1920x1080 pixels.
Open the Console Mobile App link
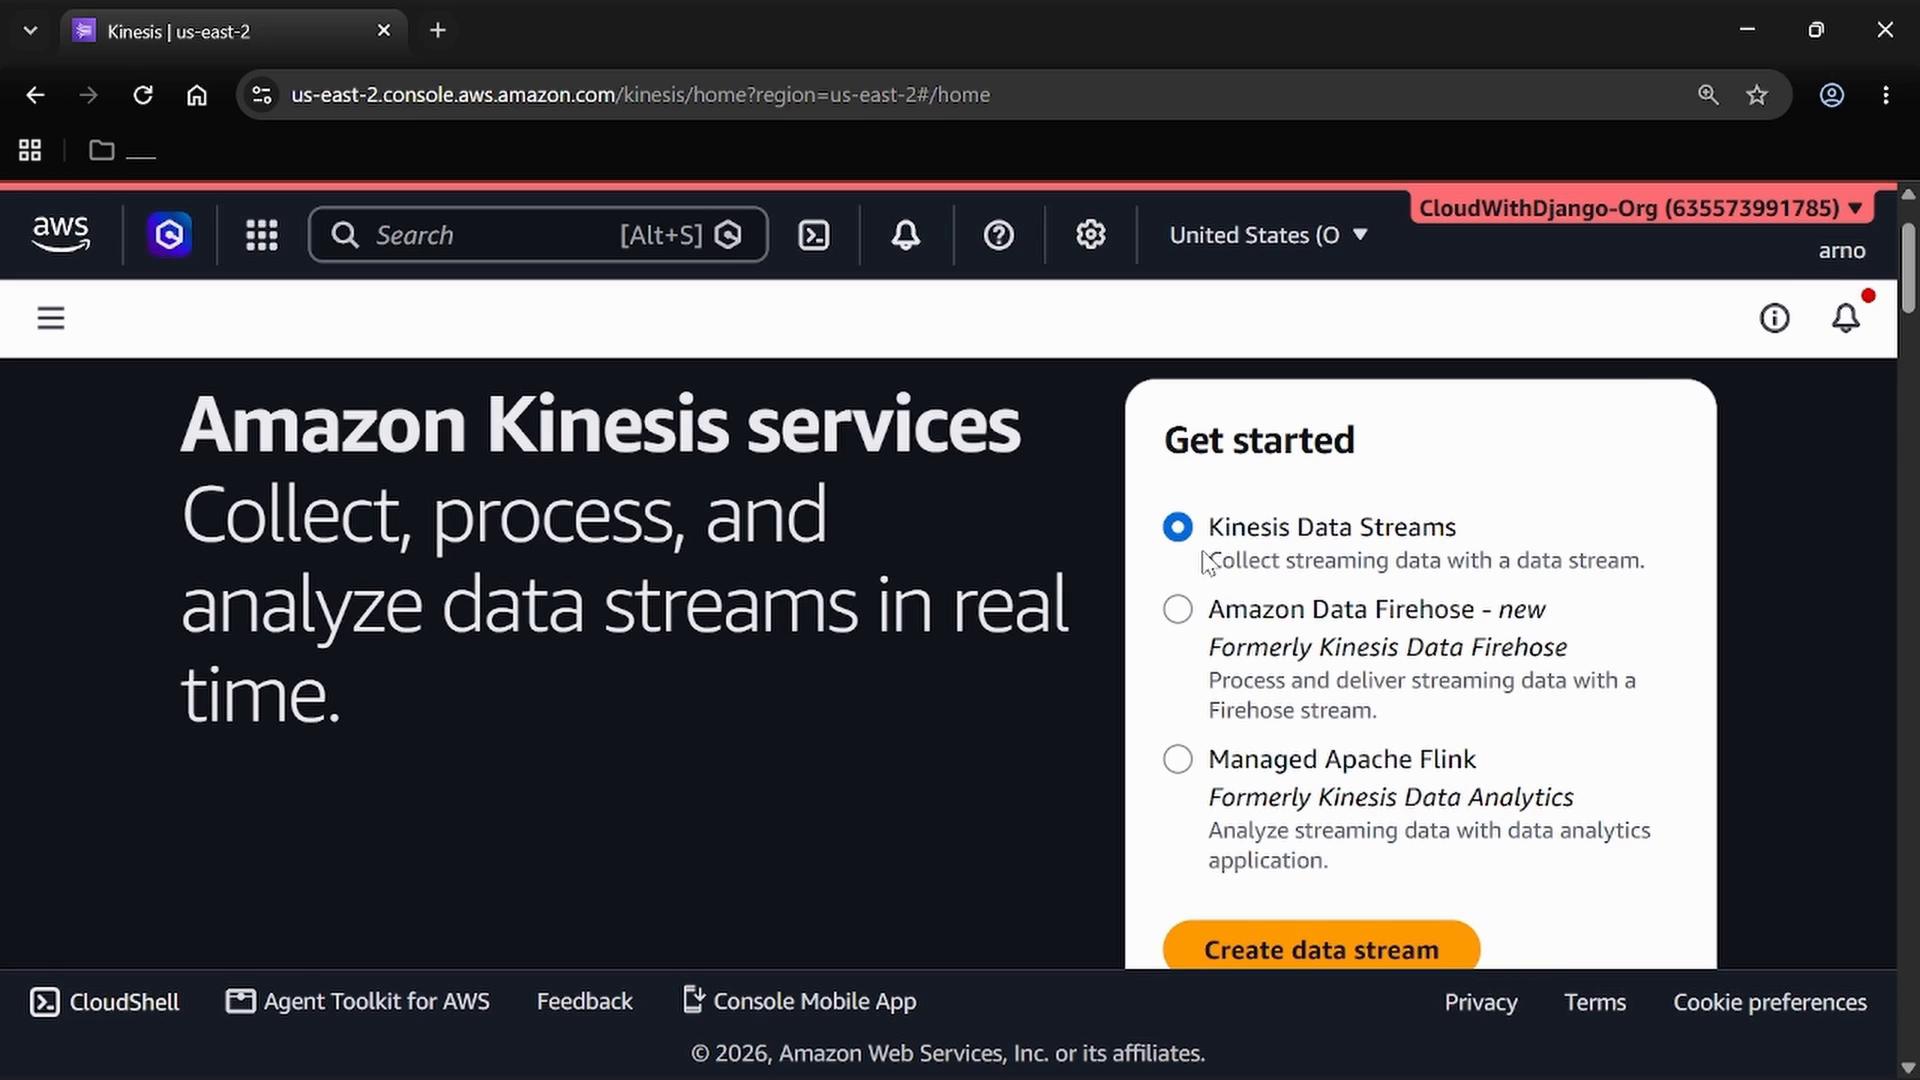pyautogui.click(x=799, y=1001)
